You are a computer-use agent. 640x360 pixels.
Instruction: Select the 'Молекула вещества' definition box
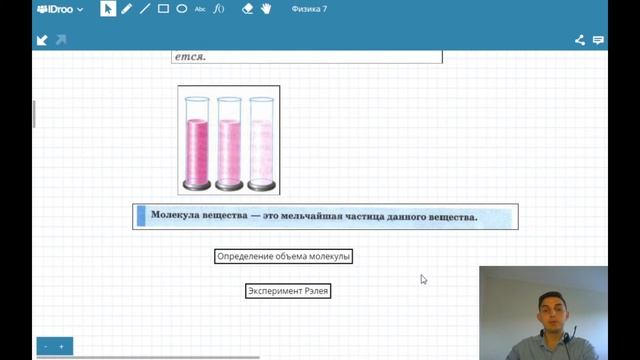pos(325,216)
